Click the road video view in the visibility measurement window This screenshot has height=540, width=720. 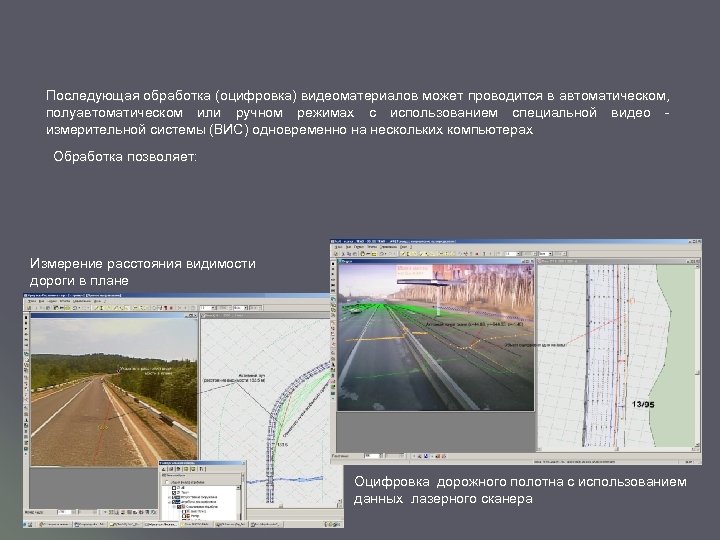point(114,393)
